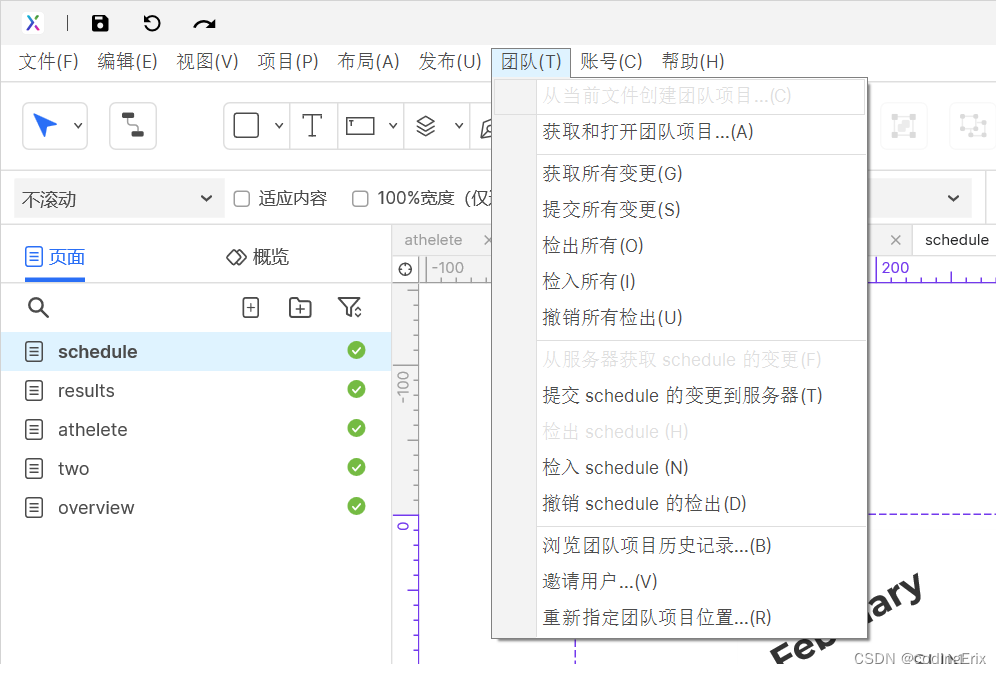Open the 不滚动 scroll mode dropdown

pyautogui.click(x=119, y=199)
